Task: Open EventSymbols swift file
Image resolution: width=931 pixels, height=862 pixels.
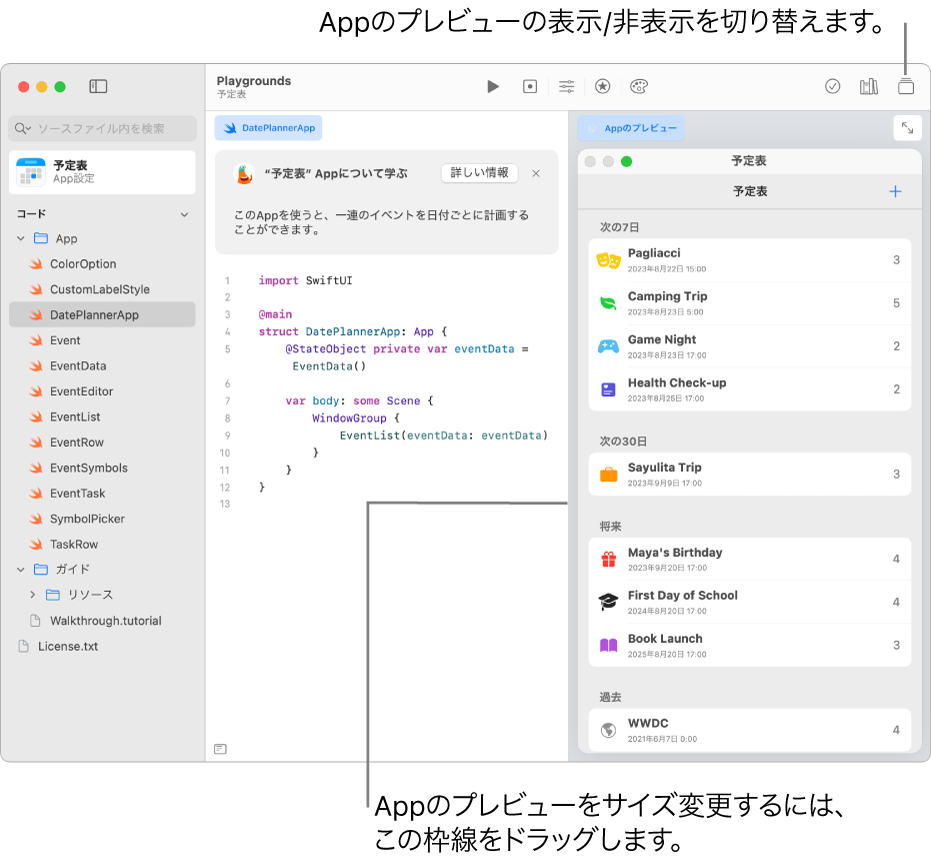Action: coord(102,468)
